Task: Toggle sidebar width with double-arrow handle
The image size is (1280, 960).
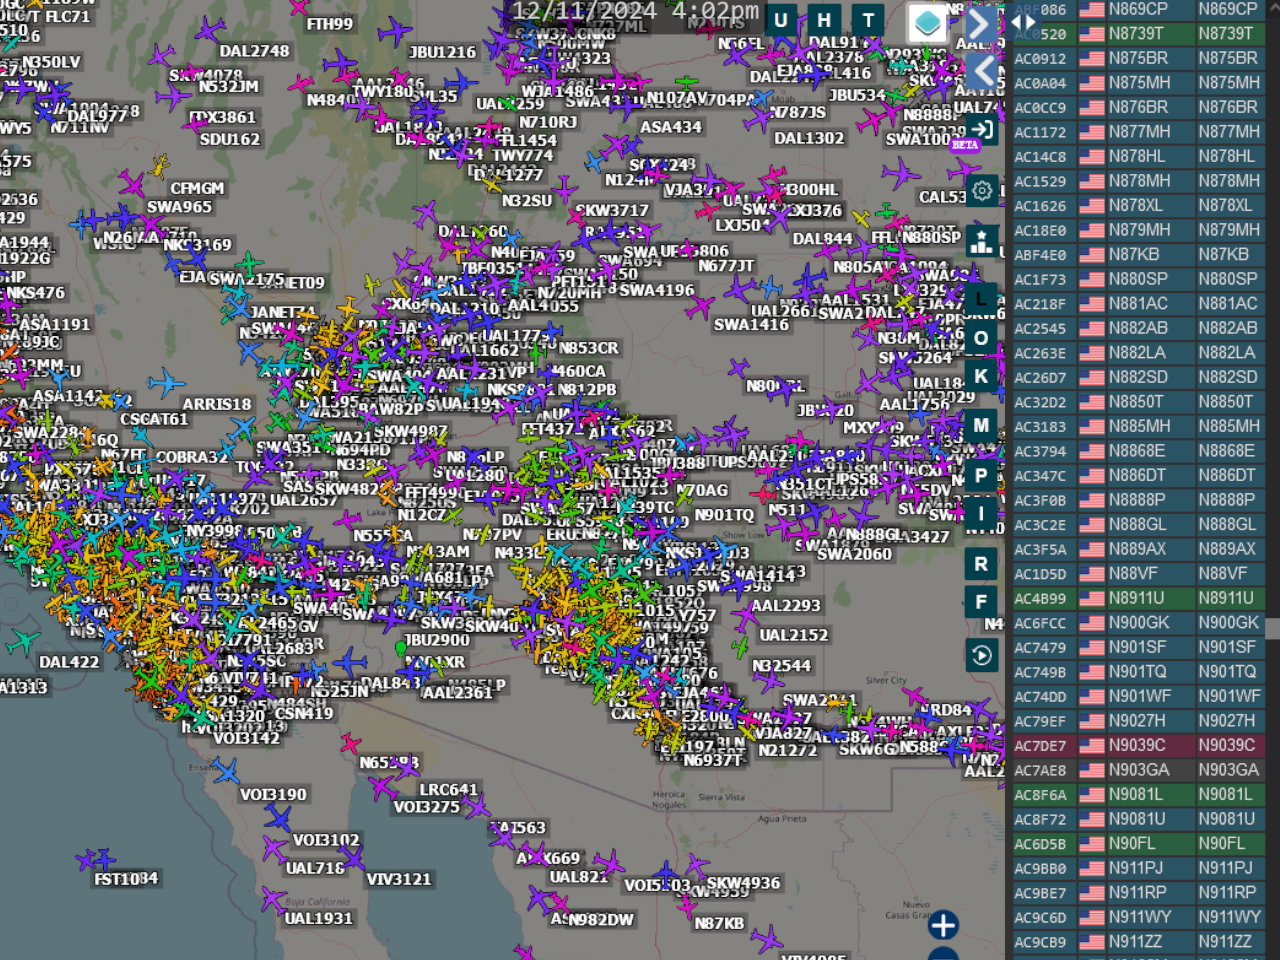Action: point(1024,22)
